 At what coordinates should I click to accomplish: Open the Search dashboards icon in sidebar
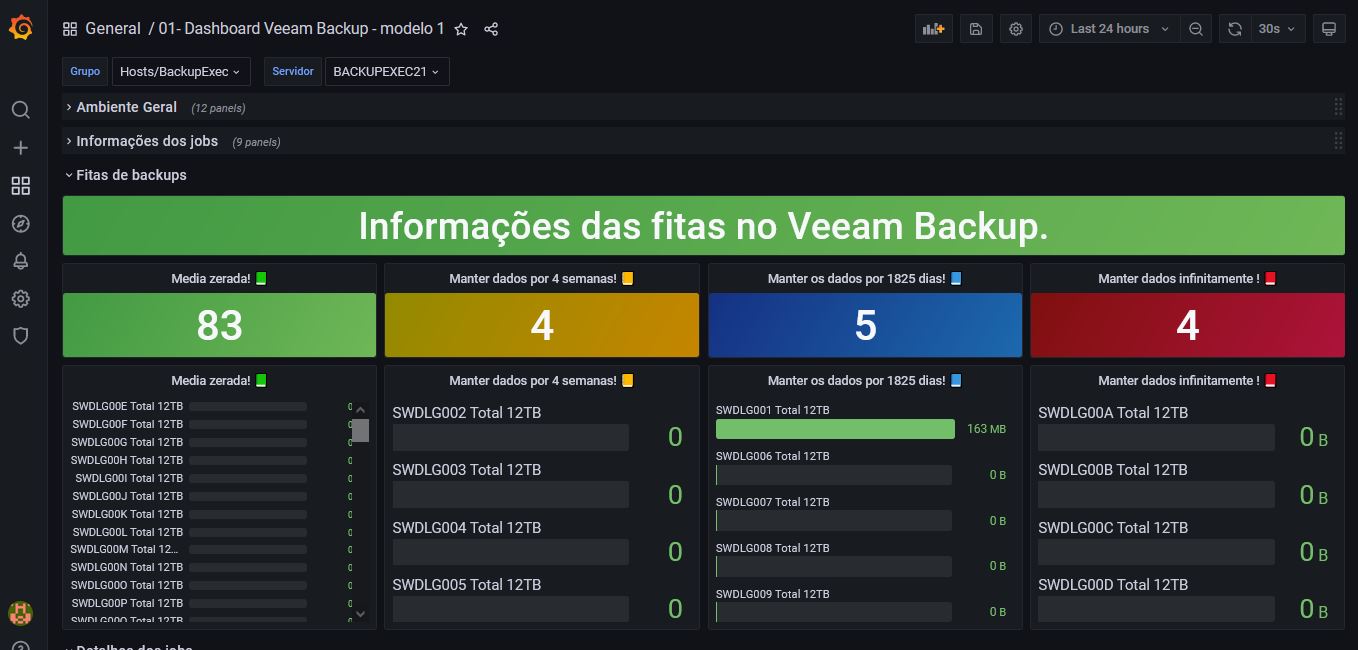(20, 110)
